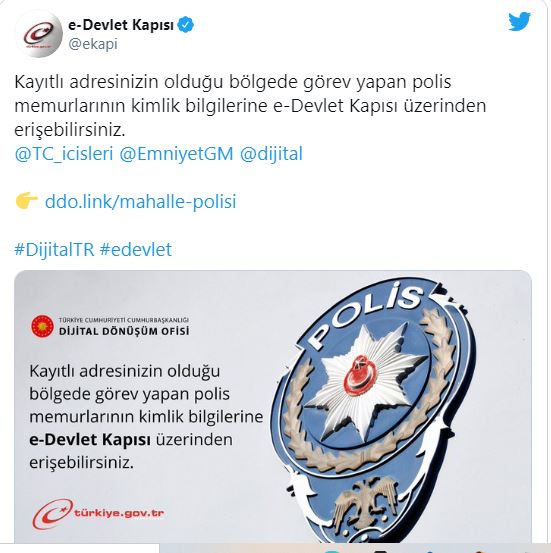Open the @dijital mention
The height and width of the screenshot is (553, 551).
pos(271,154)
